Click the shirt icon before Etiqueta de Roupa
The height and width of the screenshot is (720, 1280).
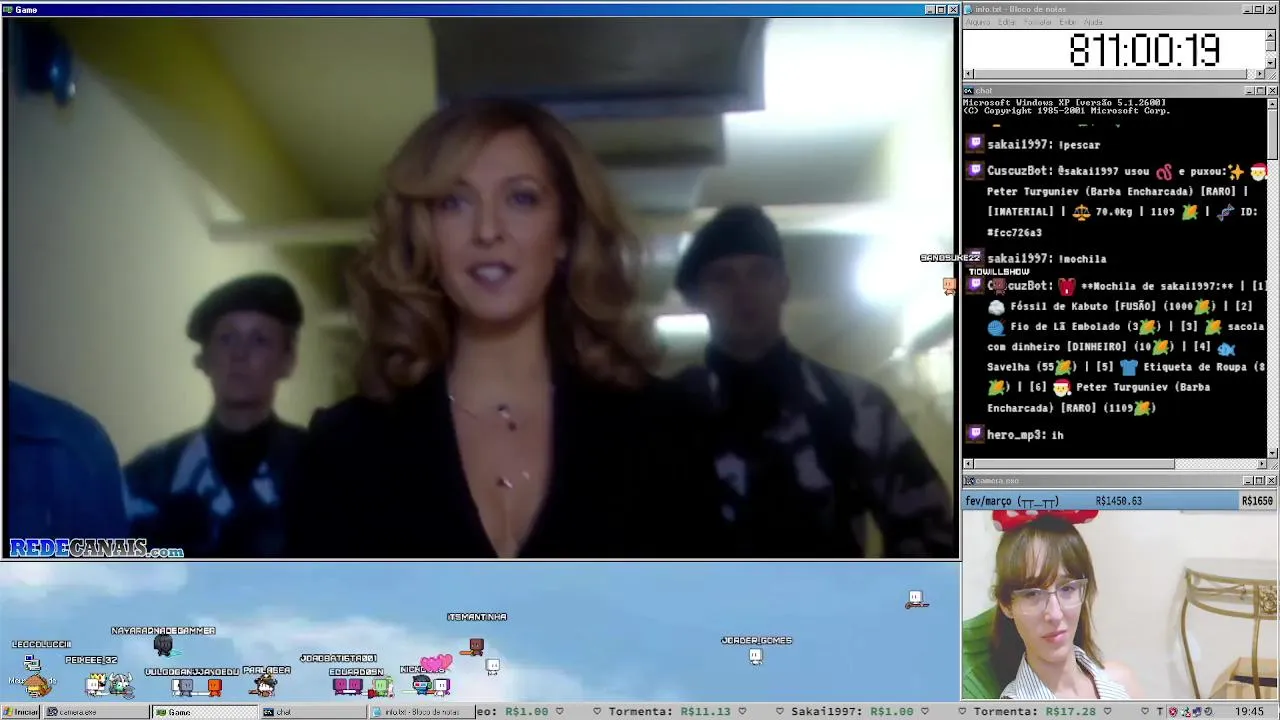click(1129, 367)
